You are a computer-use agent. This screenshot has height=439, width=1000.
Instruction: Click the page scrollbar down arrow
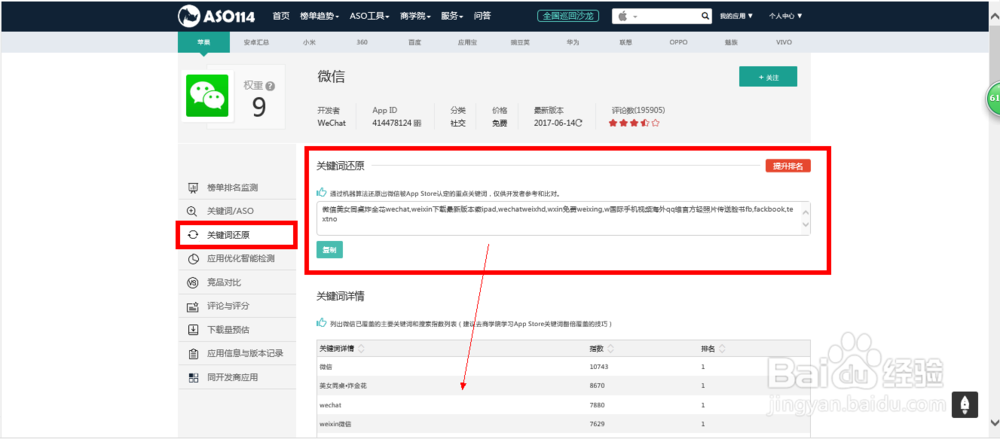coord(994,422)
